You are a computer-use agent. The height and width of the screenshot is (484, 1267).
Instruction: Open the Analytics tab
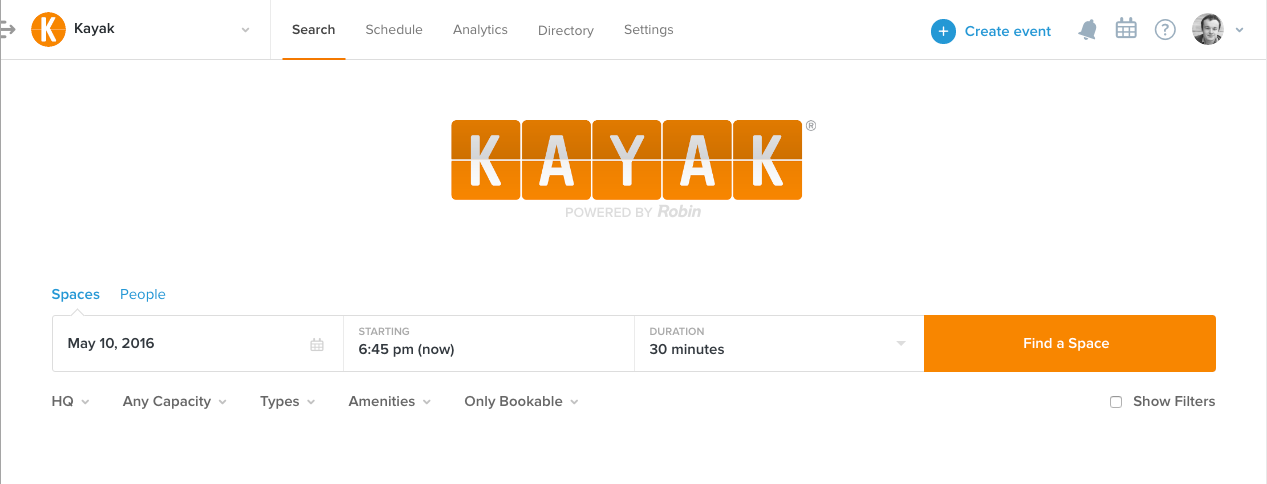click(480, 30)
